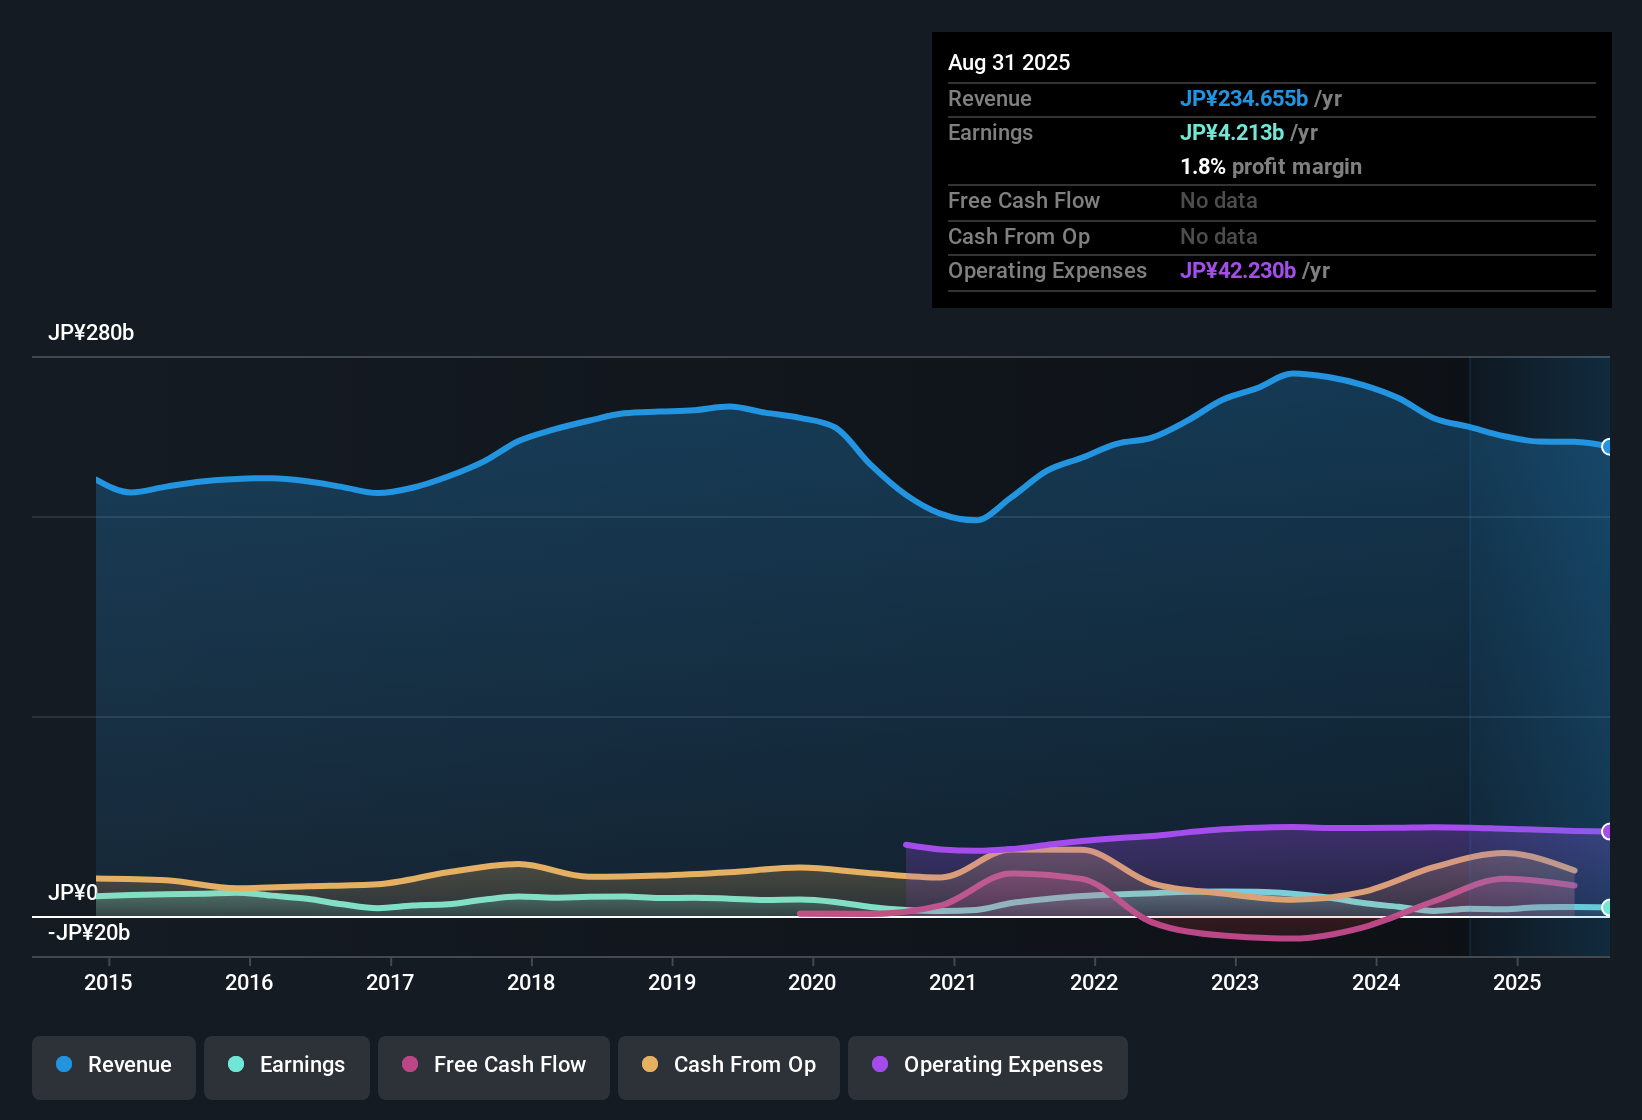Click the purple Operating Expenses legend dot
The width and height of the screenshot is (1642, 1120).
[x=880, y=1065]
